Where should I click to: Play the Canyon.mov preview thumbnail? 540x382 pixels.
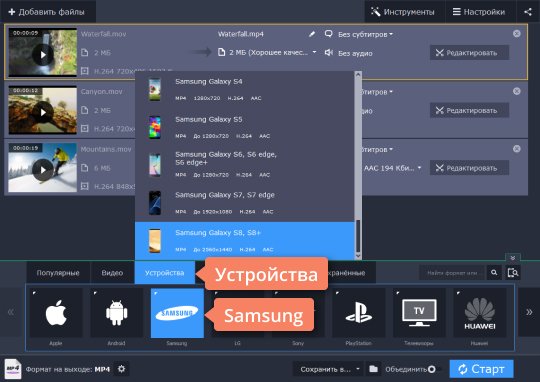pos(43,112)
